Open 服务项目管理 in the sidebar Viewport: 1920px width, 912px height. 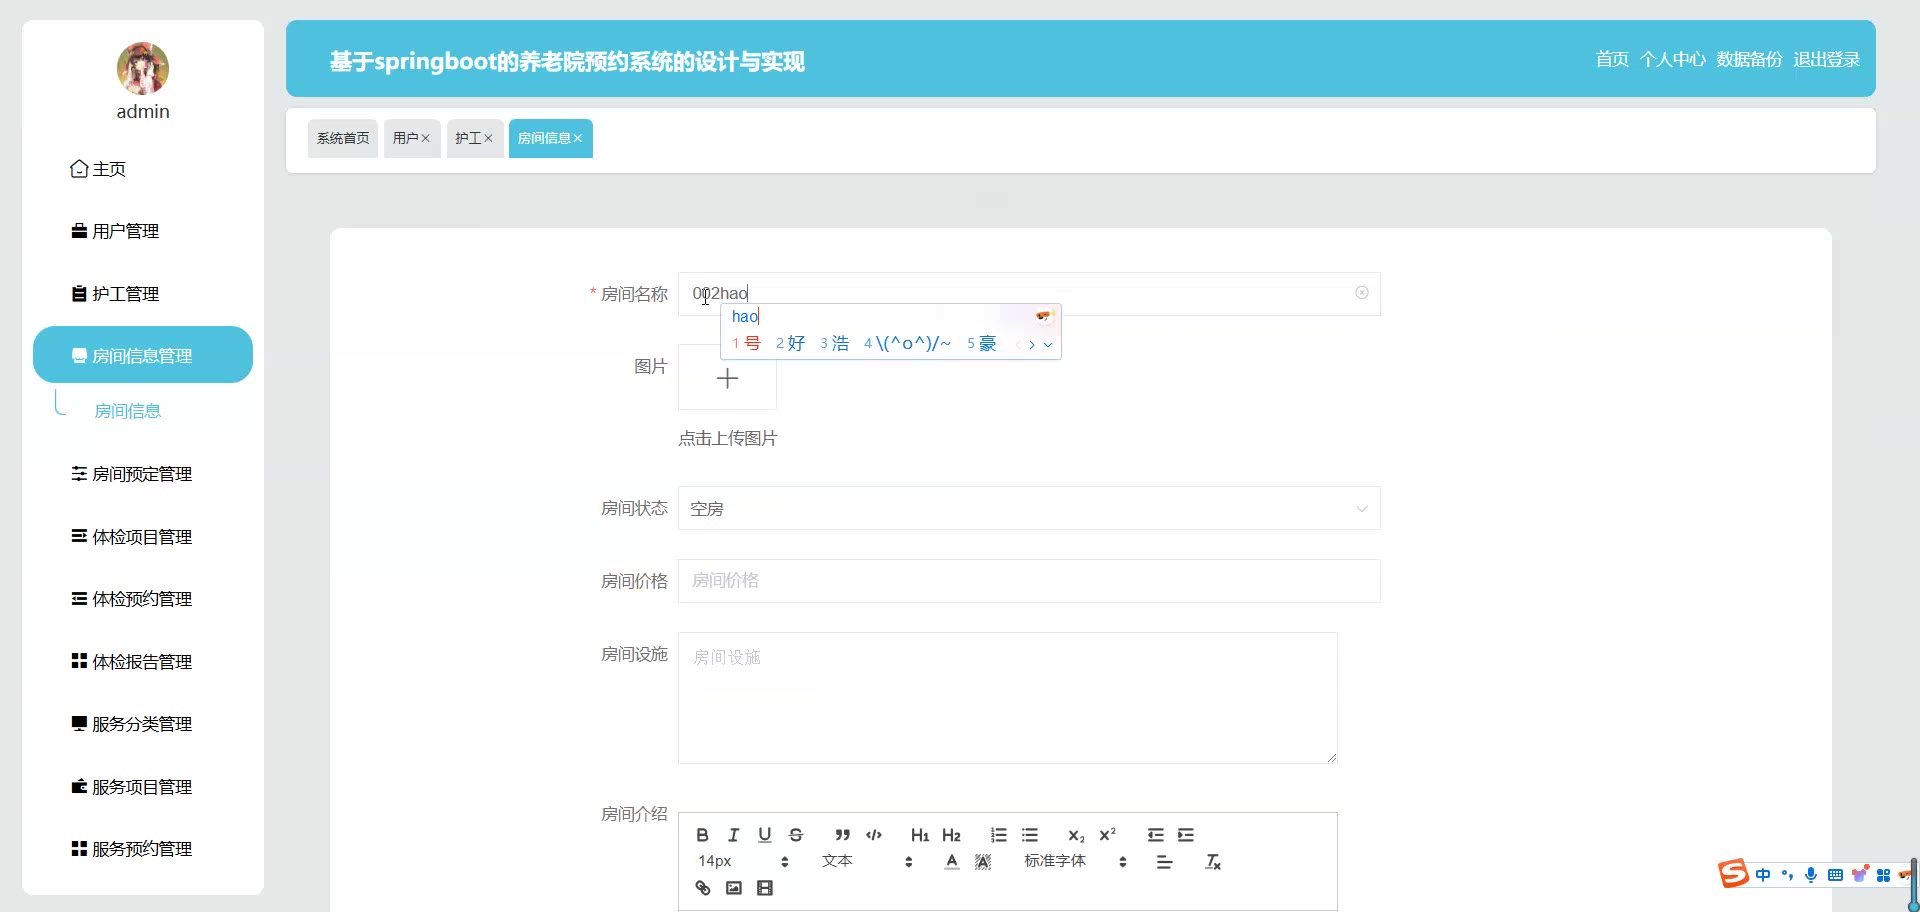143,787
